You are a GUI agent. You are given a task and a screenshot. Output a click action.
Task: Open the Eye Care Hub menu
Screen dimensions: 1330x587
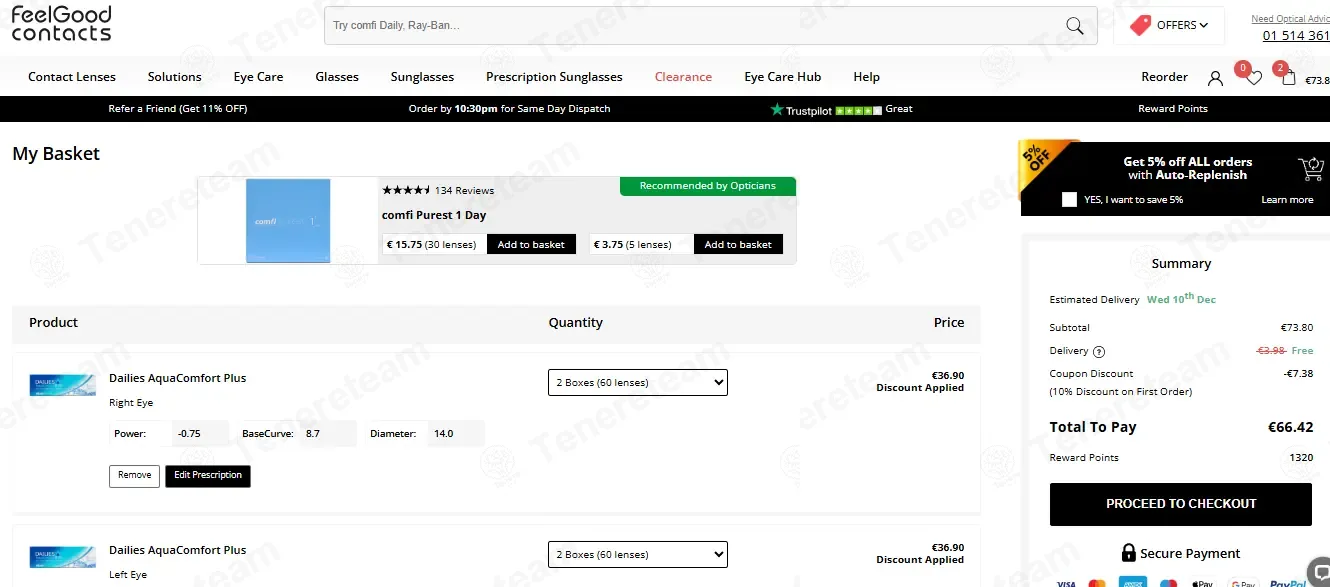coord(783,77)
